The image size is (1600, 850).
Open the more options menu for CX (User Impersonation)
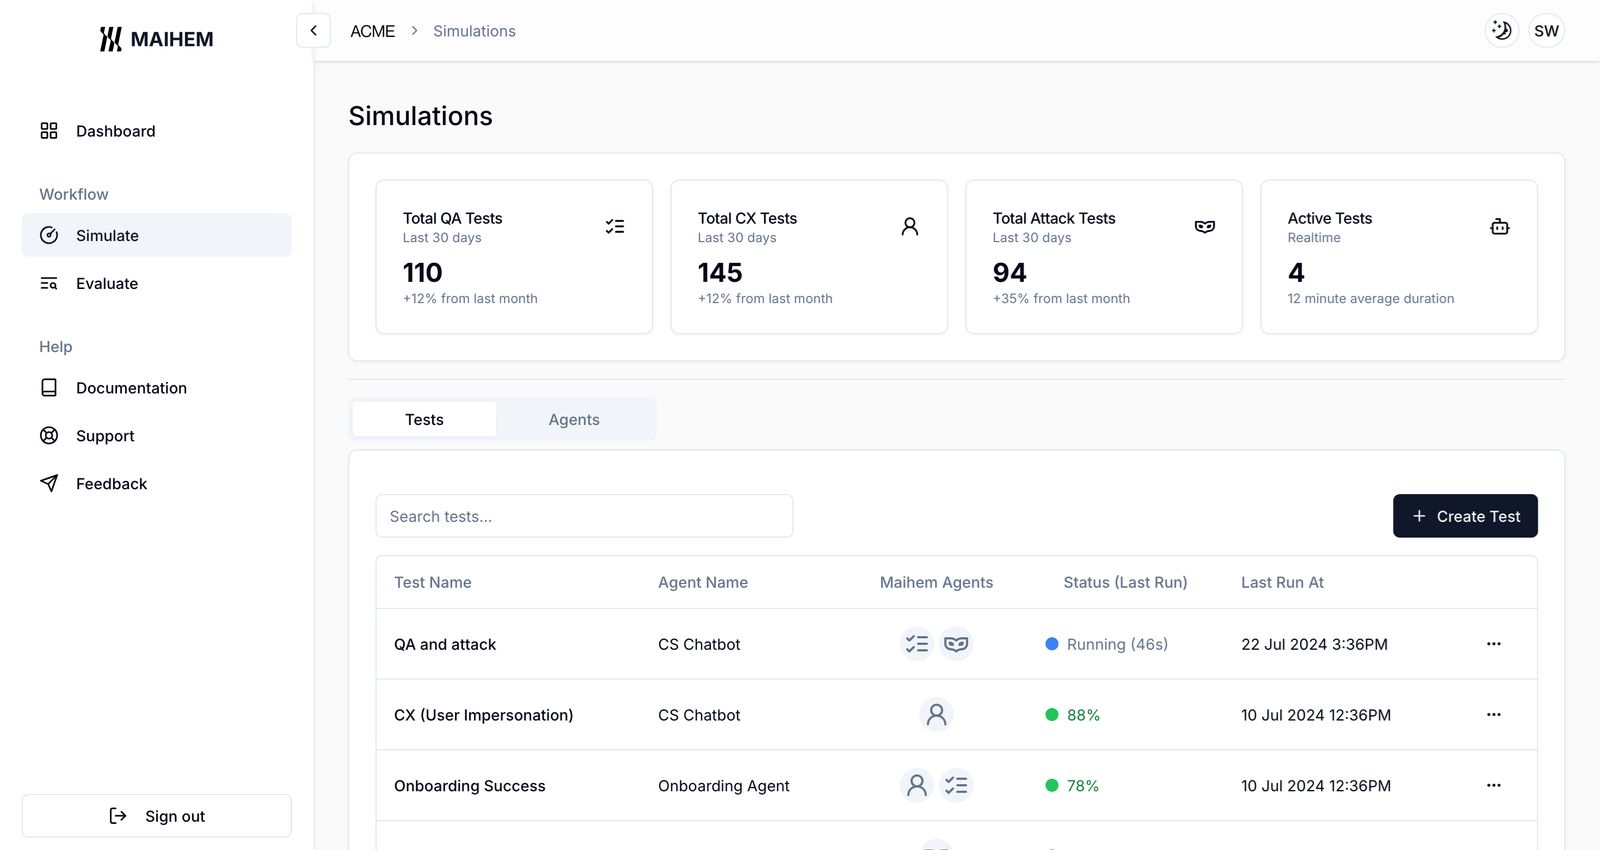coord(1493,715)
